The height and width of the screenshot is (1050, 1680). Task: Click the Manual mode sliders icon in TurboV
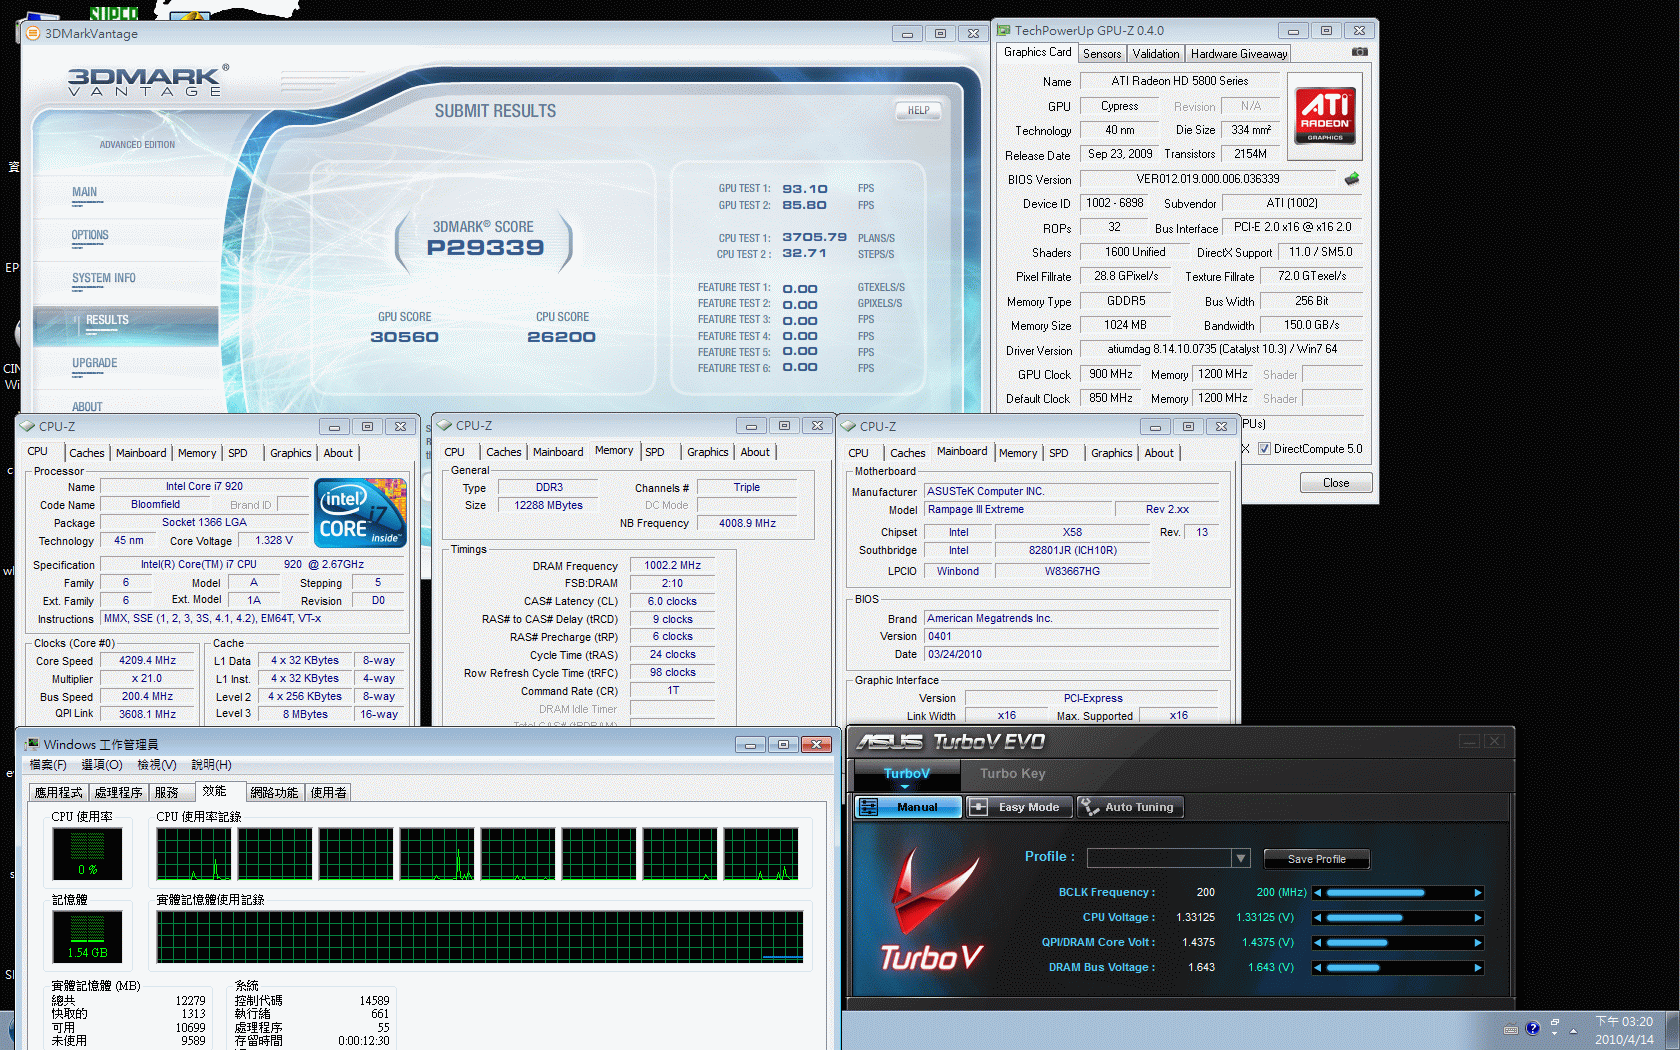click(868, 807)
